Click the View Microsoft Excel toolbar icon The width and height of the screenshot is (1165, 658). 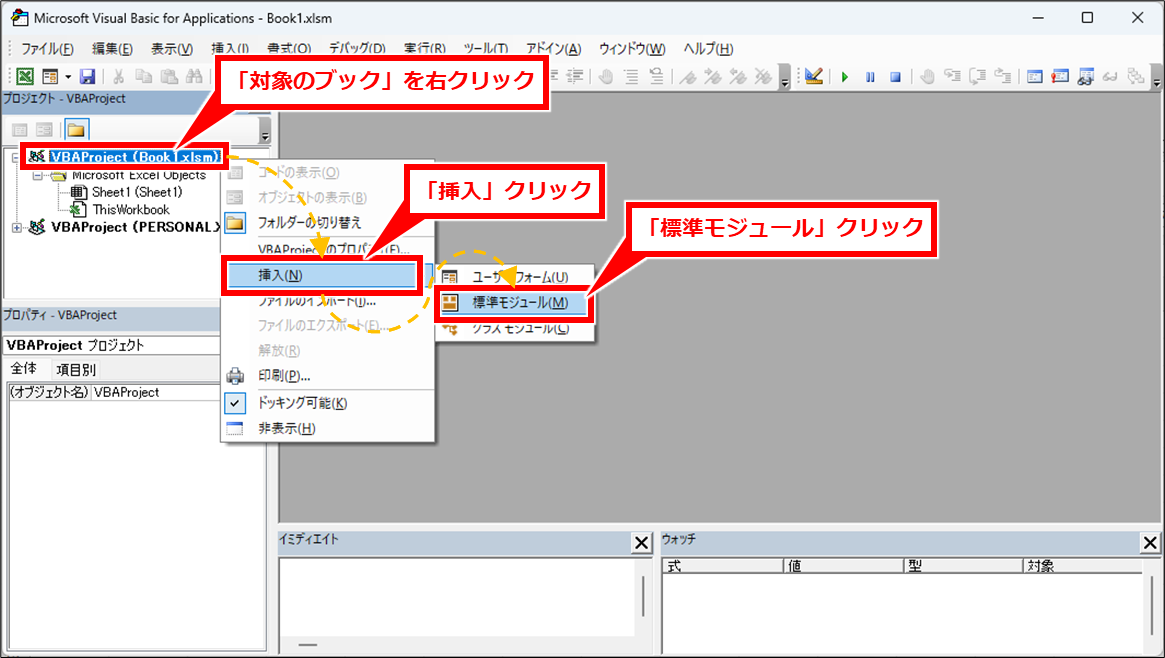tap(25, 77)
